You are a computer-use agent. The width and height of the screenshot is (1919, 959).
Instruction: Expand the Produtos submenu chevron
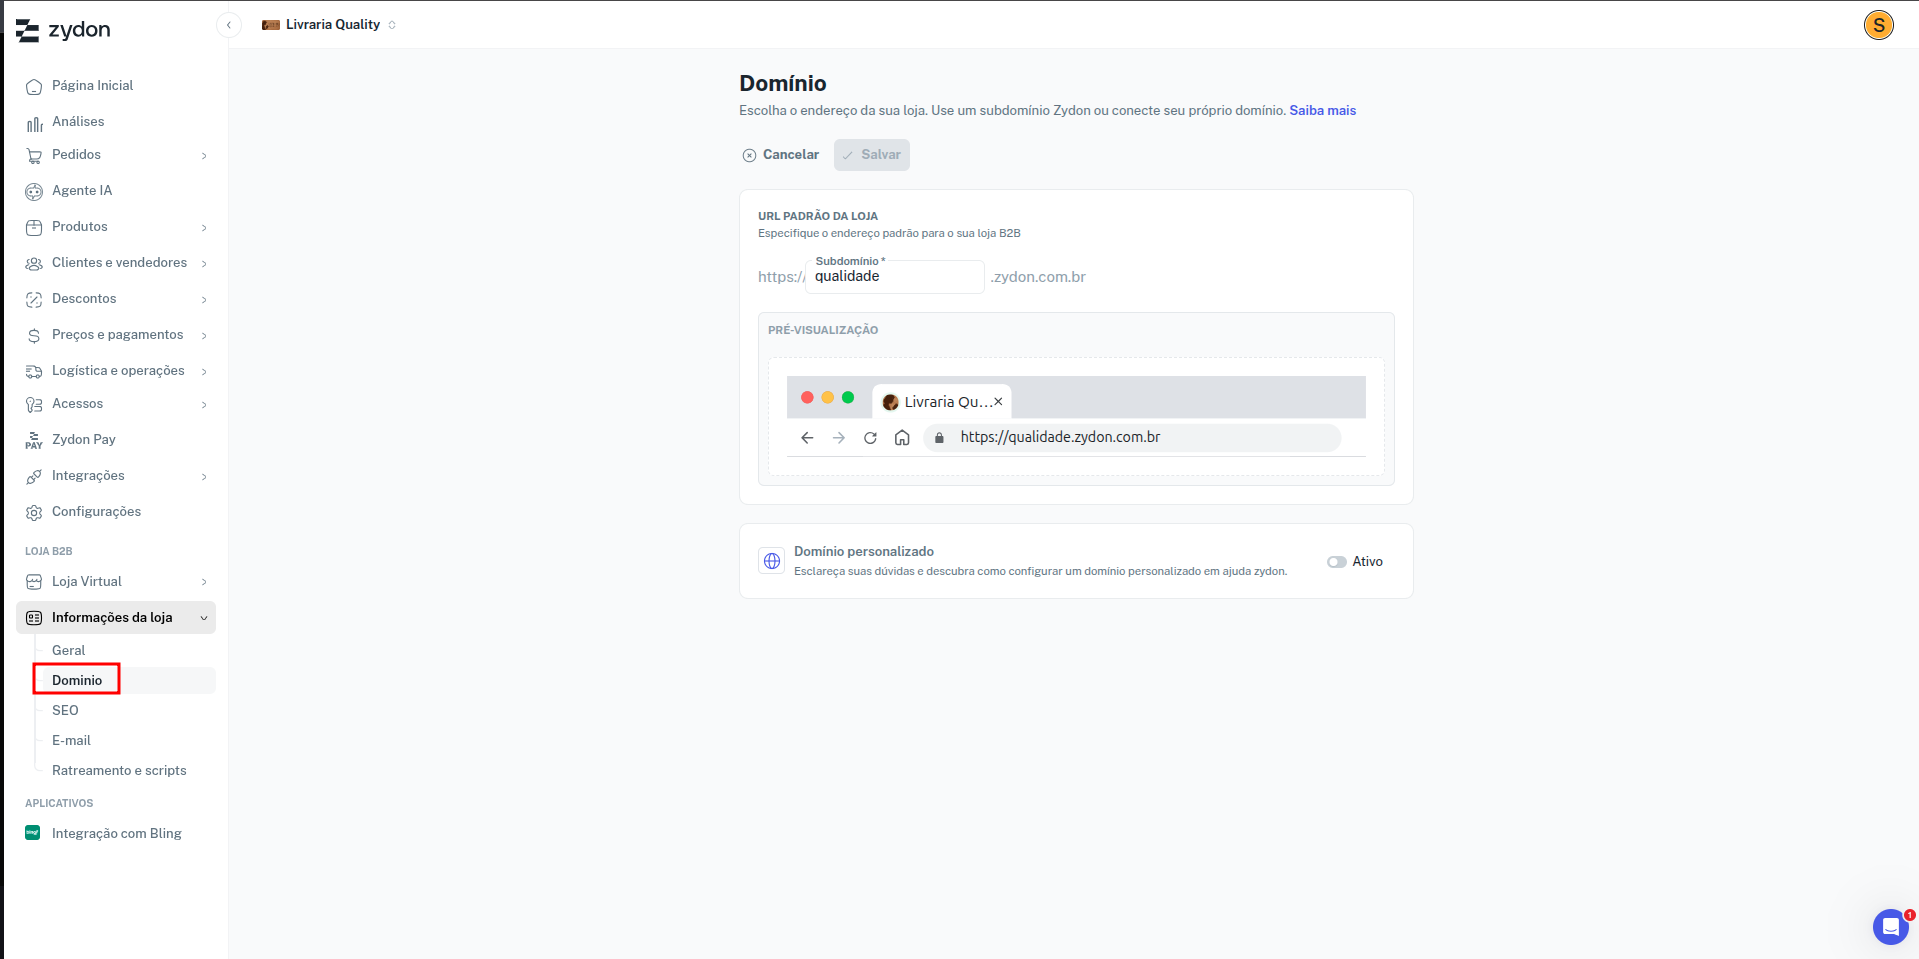click(204, 228)
